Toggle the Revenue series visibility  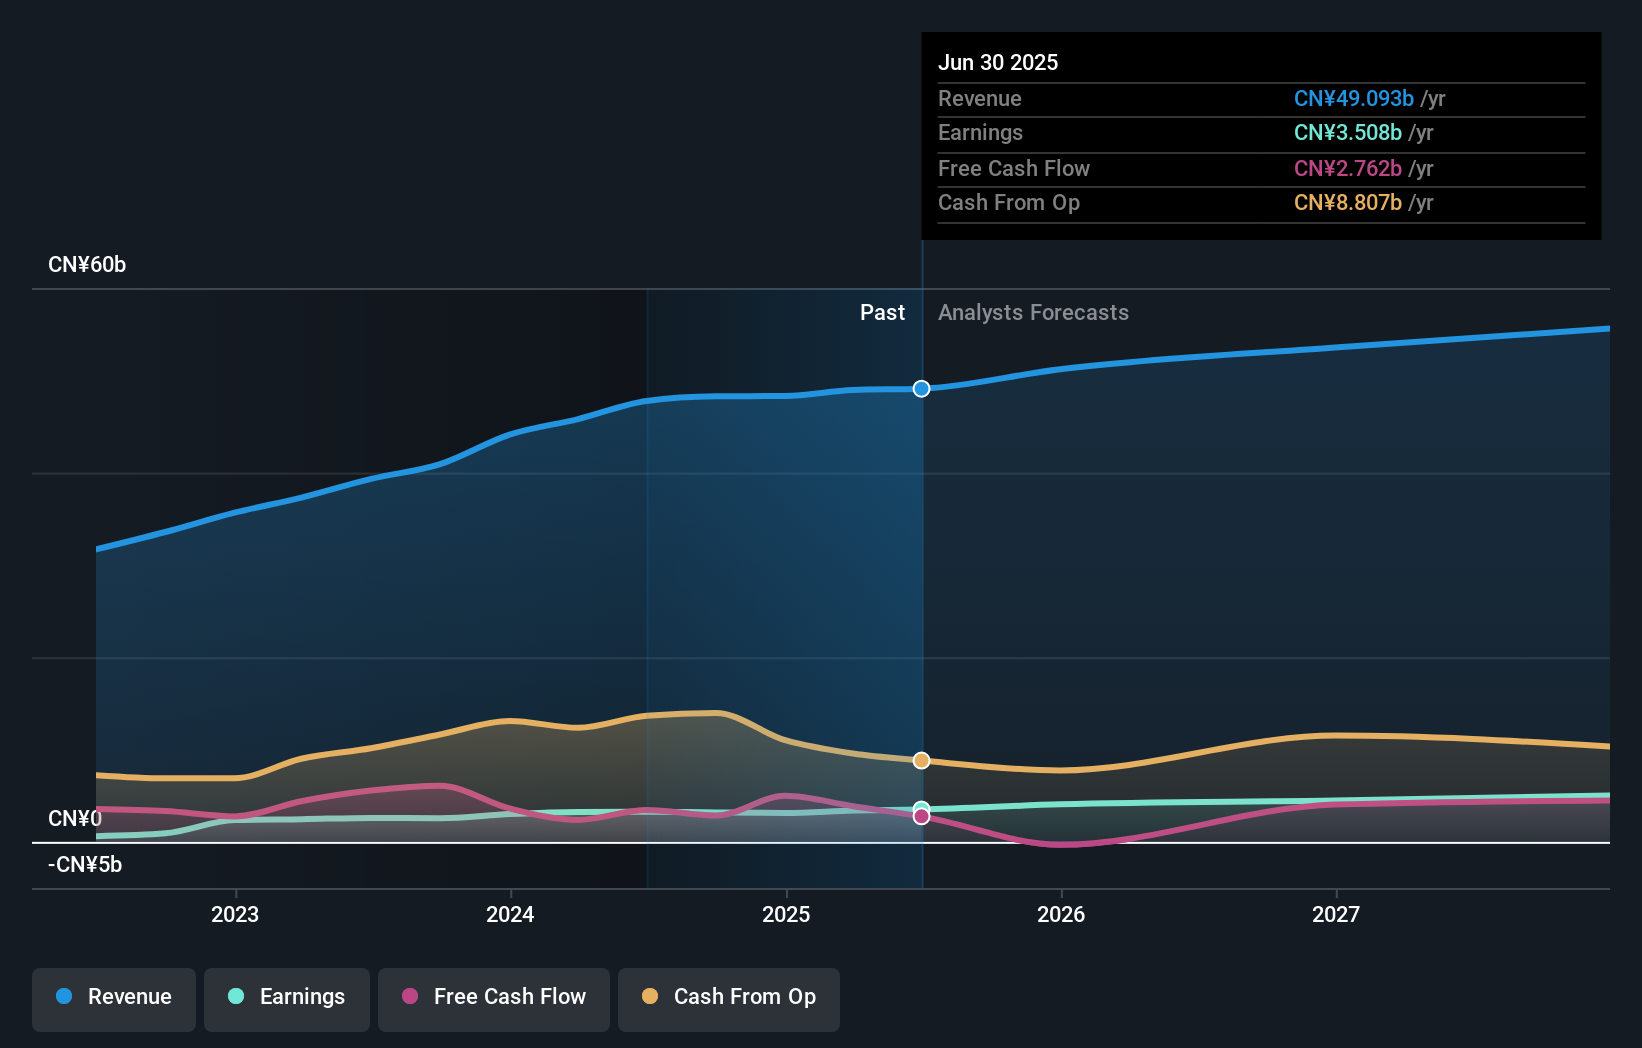113,997
